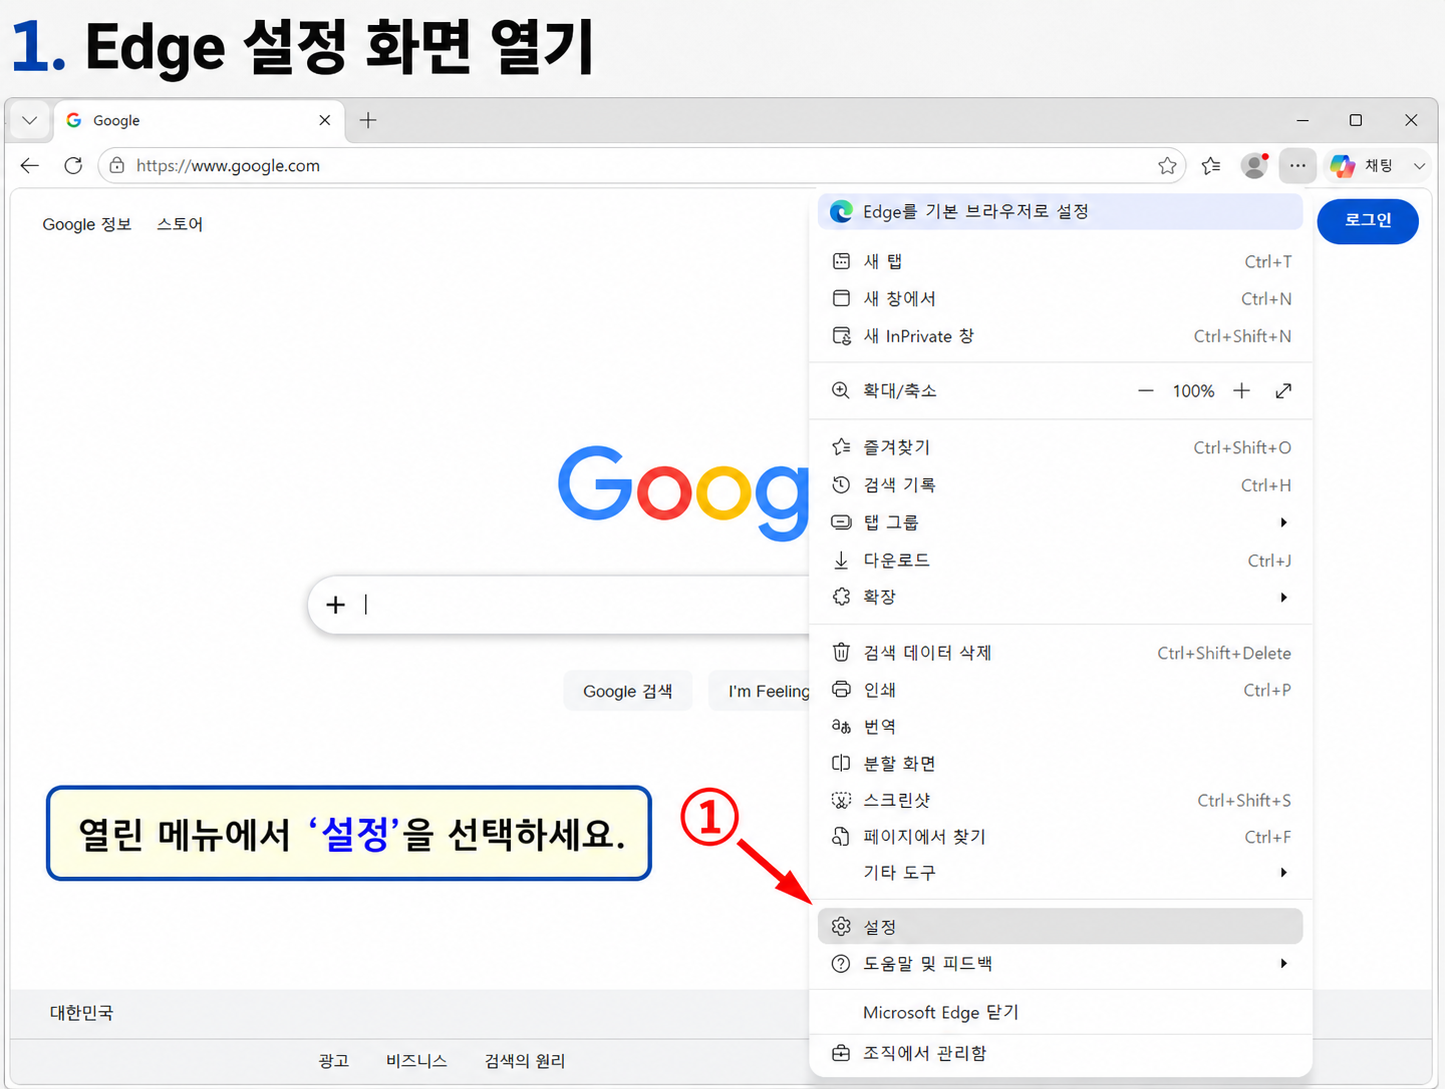Select 번역 menu item
Screen dimensions: 1445x1089
(x=1060, y=727)
